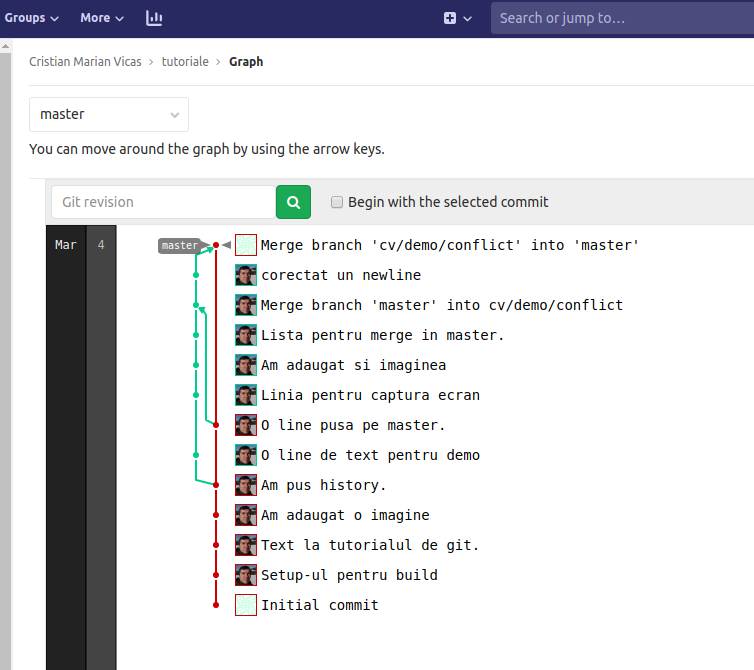
Task: Select the 'O line pusa pe master.' commit
Action: point(353,425)
